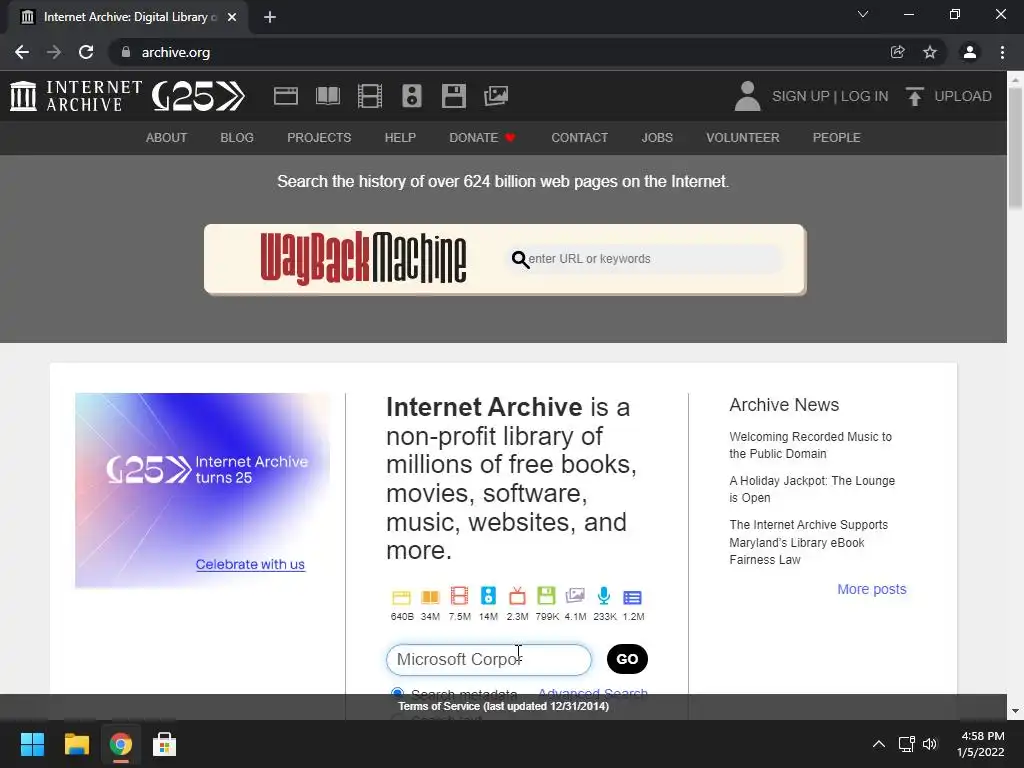Image resolution: width=1024 pixels, height=768 pixels.
Task: Select the web collection icon labeled 640B
Action: click(401, 597)
